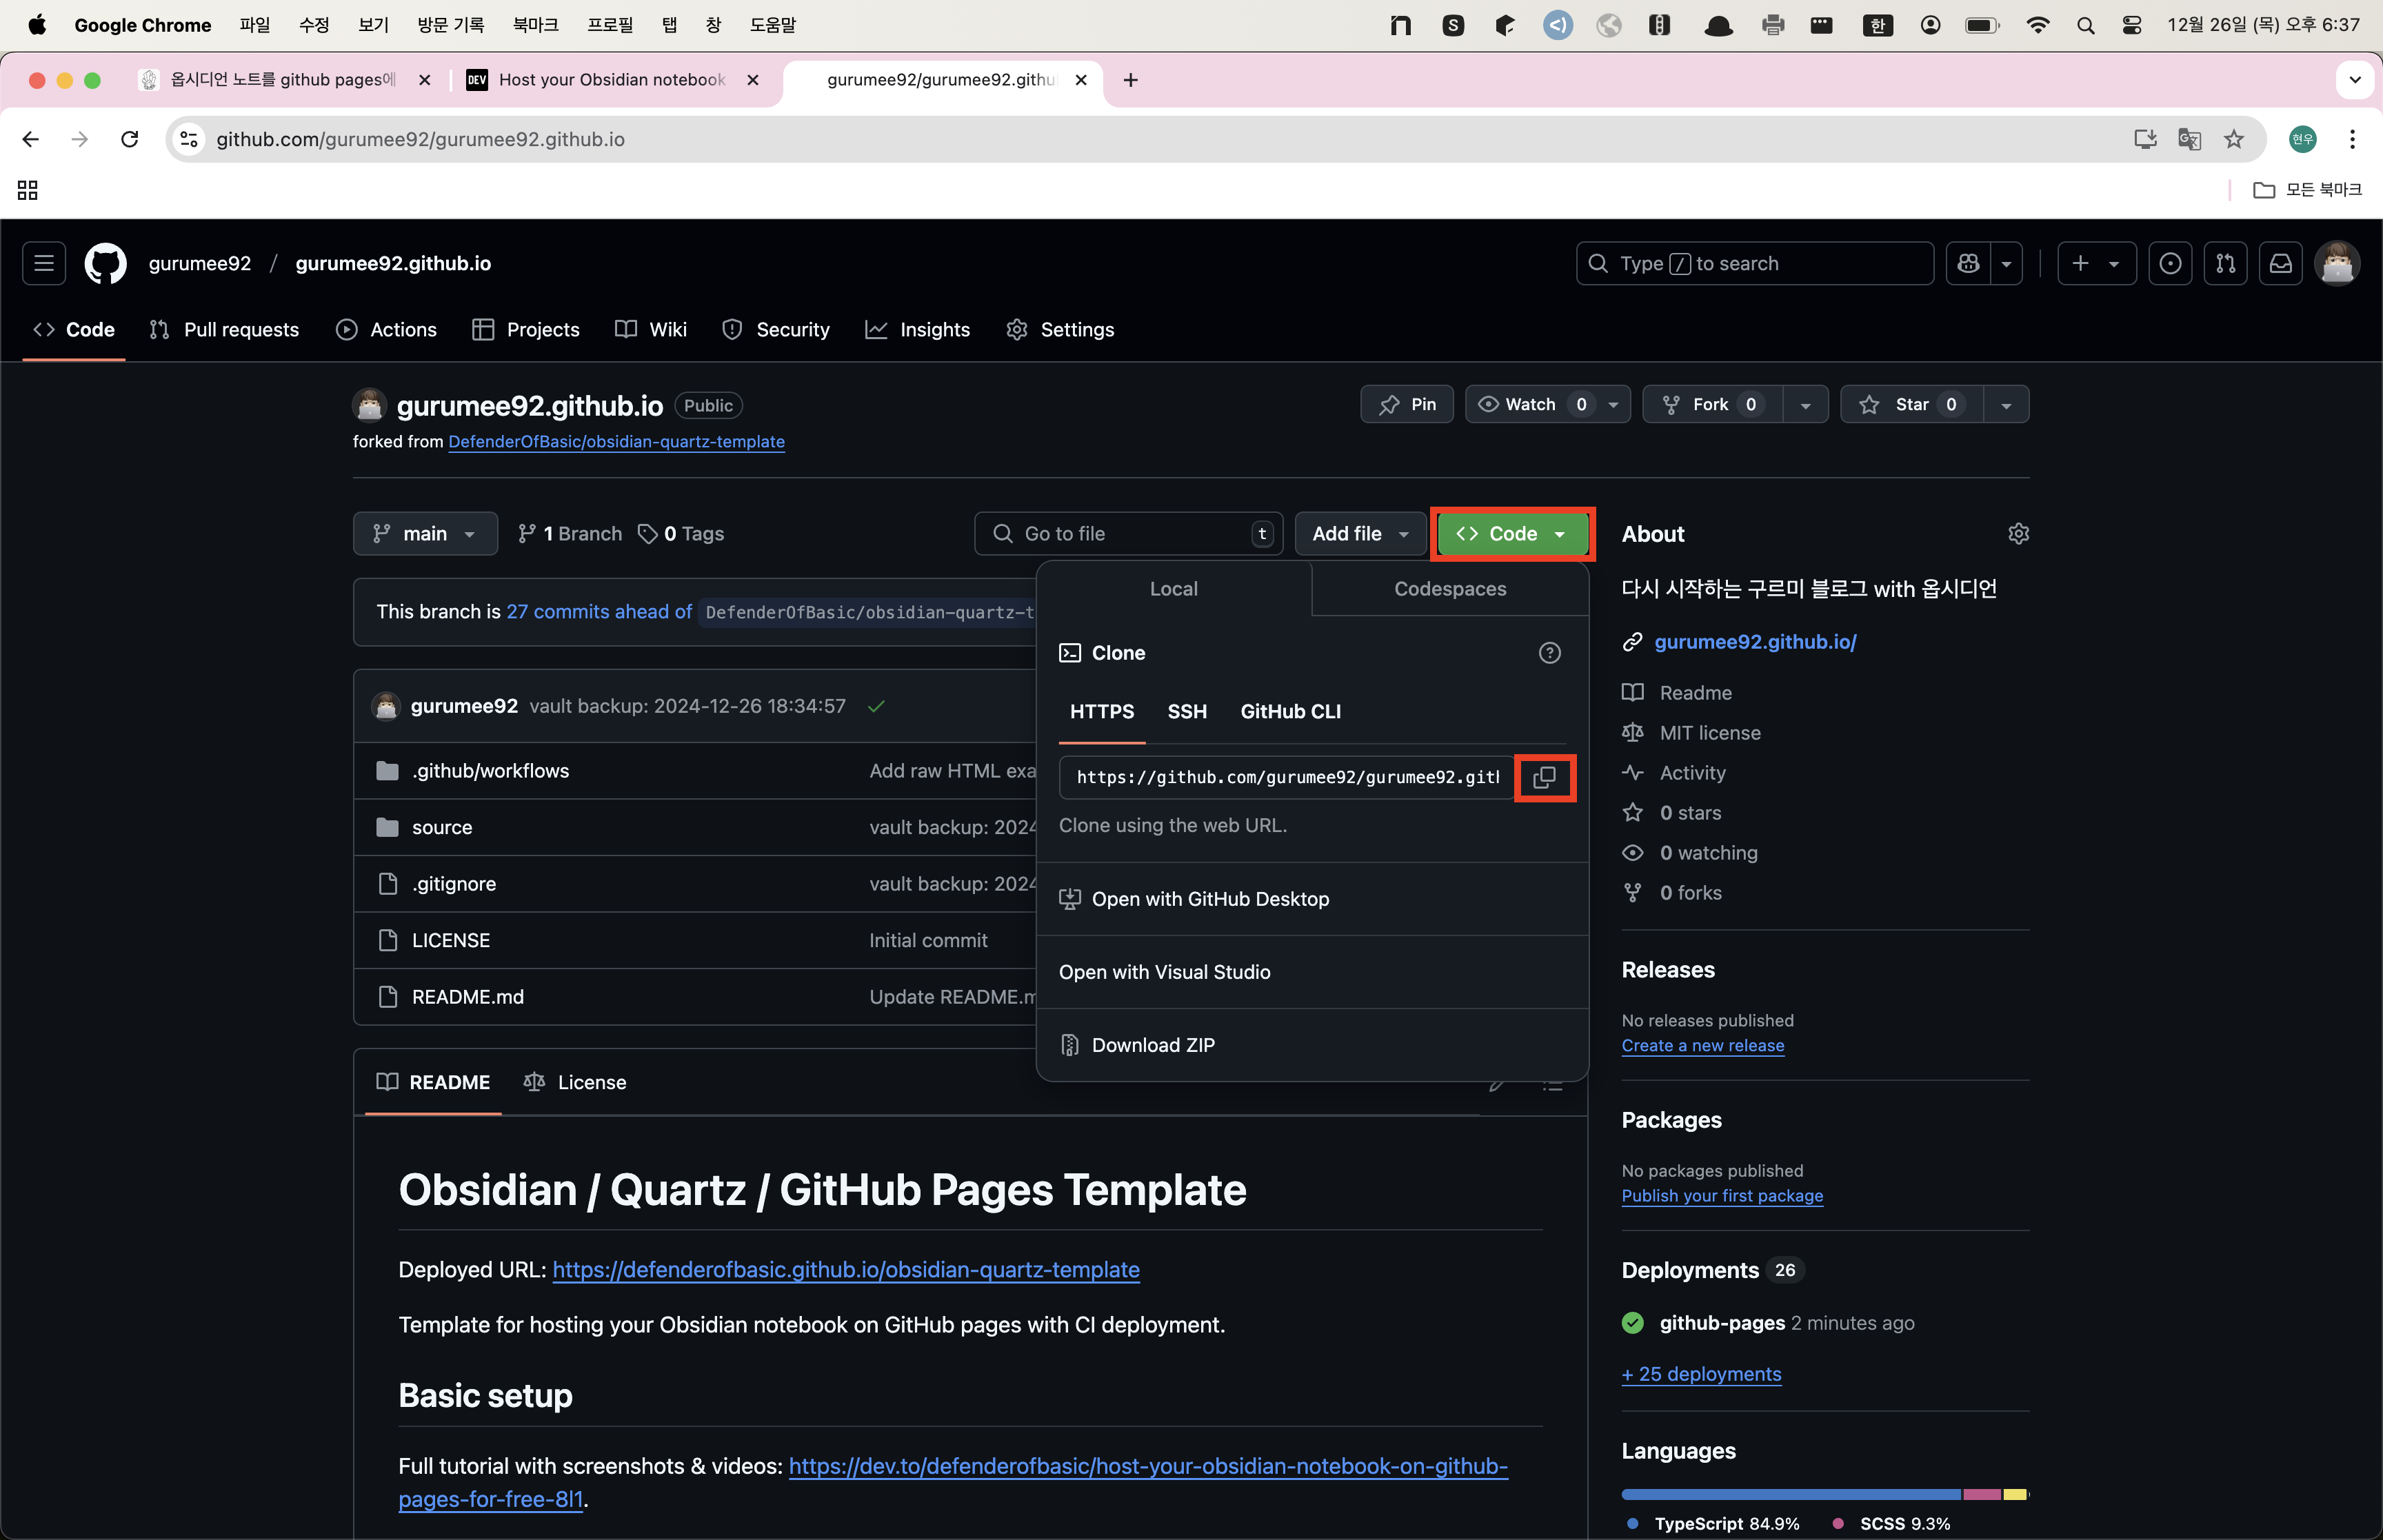2383x1540 pixels.
Task: Copy the HTTPS clone URL to clipboard
Action: coord(1544,777)
